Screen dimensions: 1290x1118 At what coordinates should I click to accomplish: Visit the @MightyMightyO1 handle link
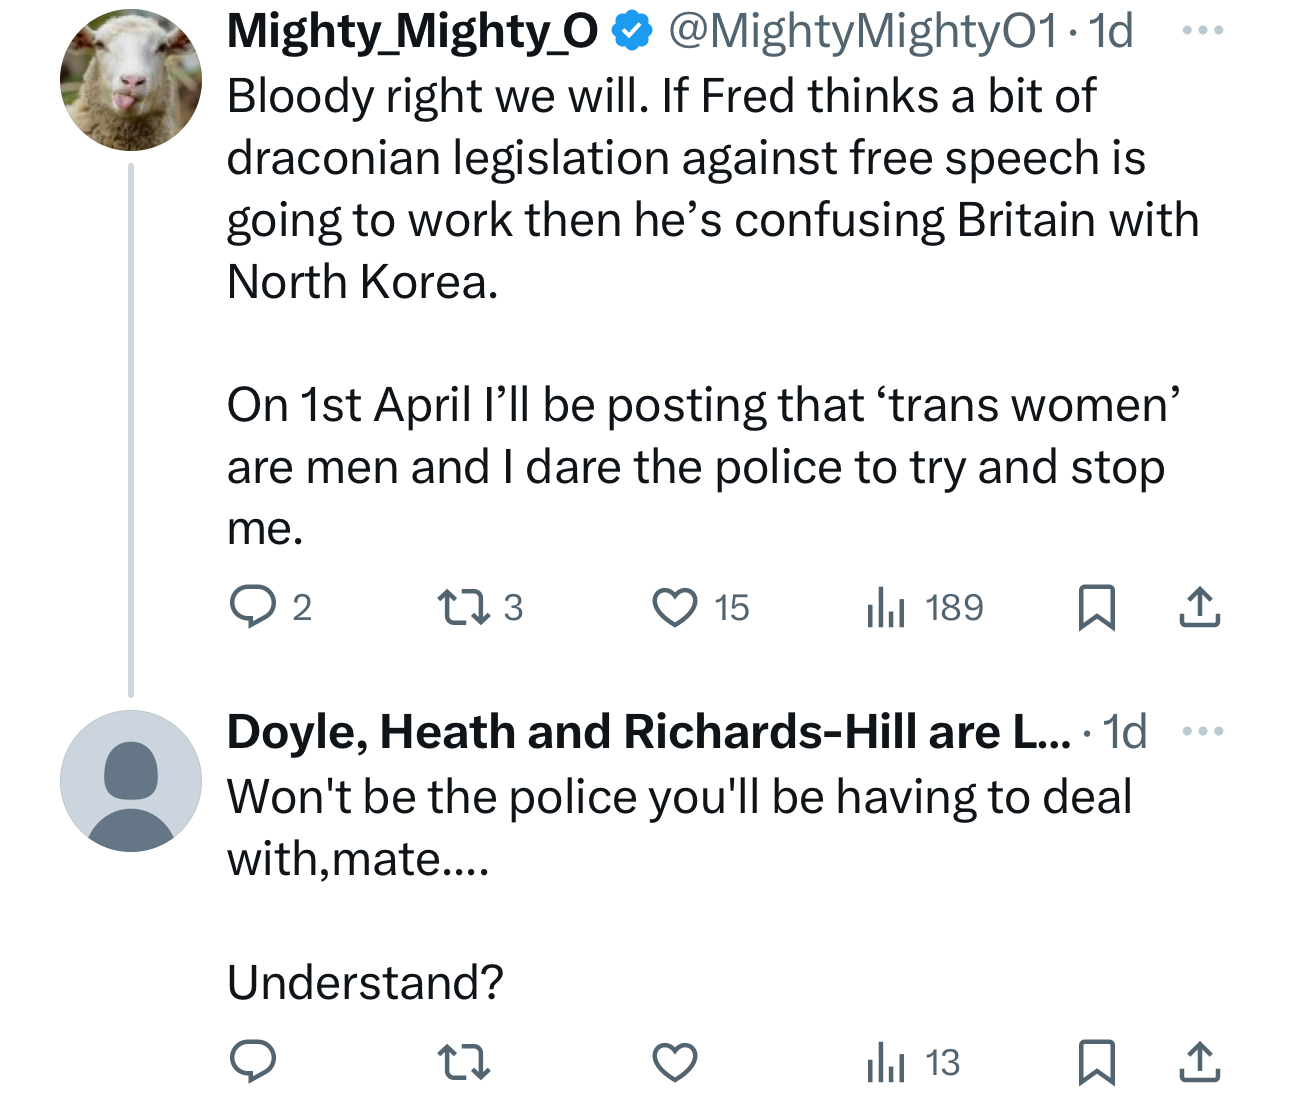[x=861, y=32]
